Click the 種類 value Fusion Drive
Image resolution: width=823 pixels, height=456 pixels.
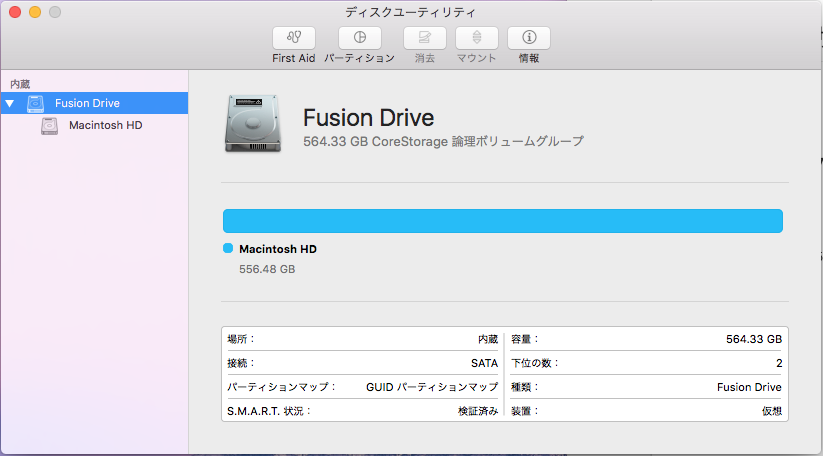[x=749, y=387]
